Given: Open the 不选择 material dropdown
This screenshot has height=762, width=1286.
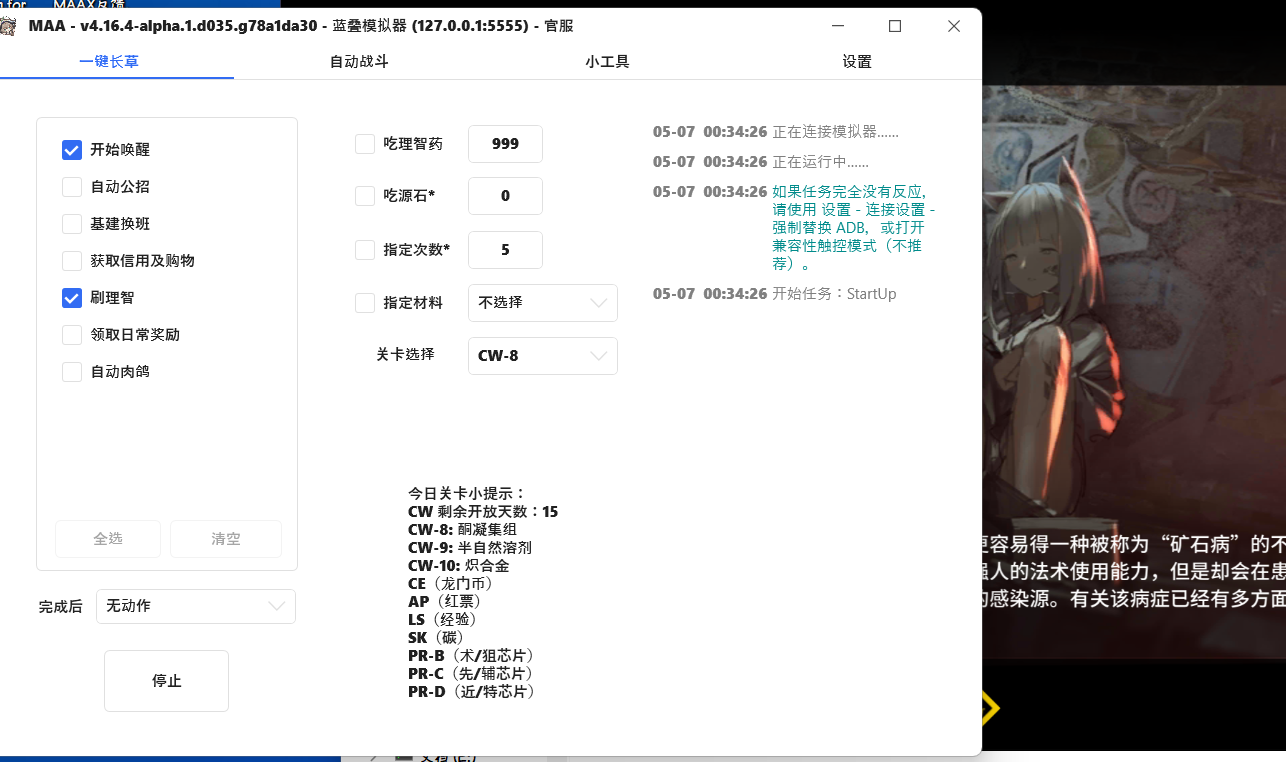Looking at the screenshot, I should (542, 302).
